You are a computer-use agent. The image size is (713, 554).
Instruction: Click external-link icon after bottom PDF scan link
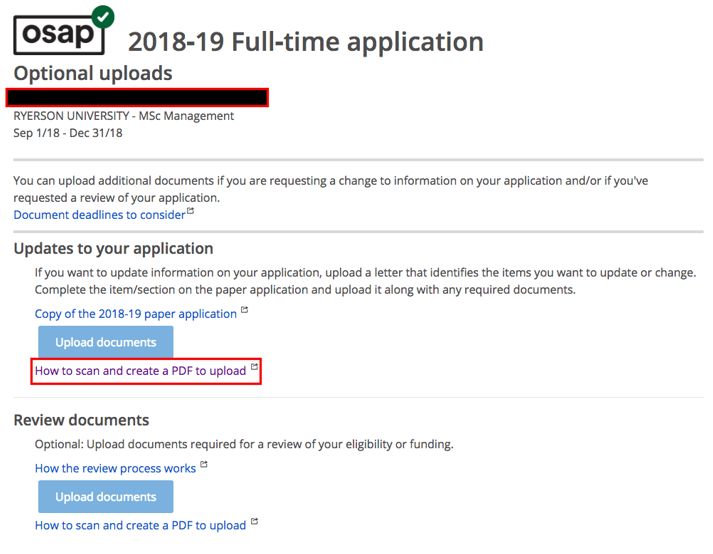253,522
